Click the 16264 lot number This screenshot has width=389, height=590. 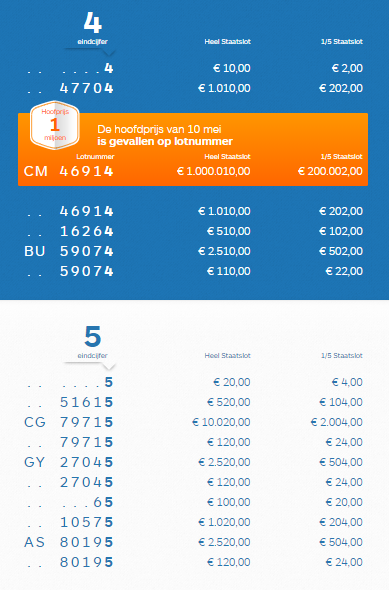tap(87, 231)
